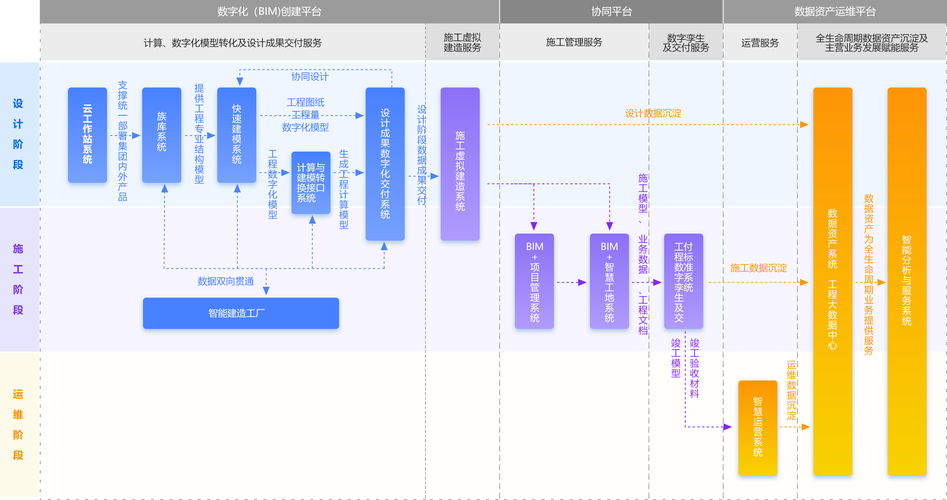947x500 pixels.
Task: Select the BIM+项目管理系统 box
Action: 534,281
